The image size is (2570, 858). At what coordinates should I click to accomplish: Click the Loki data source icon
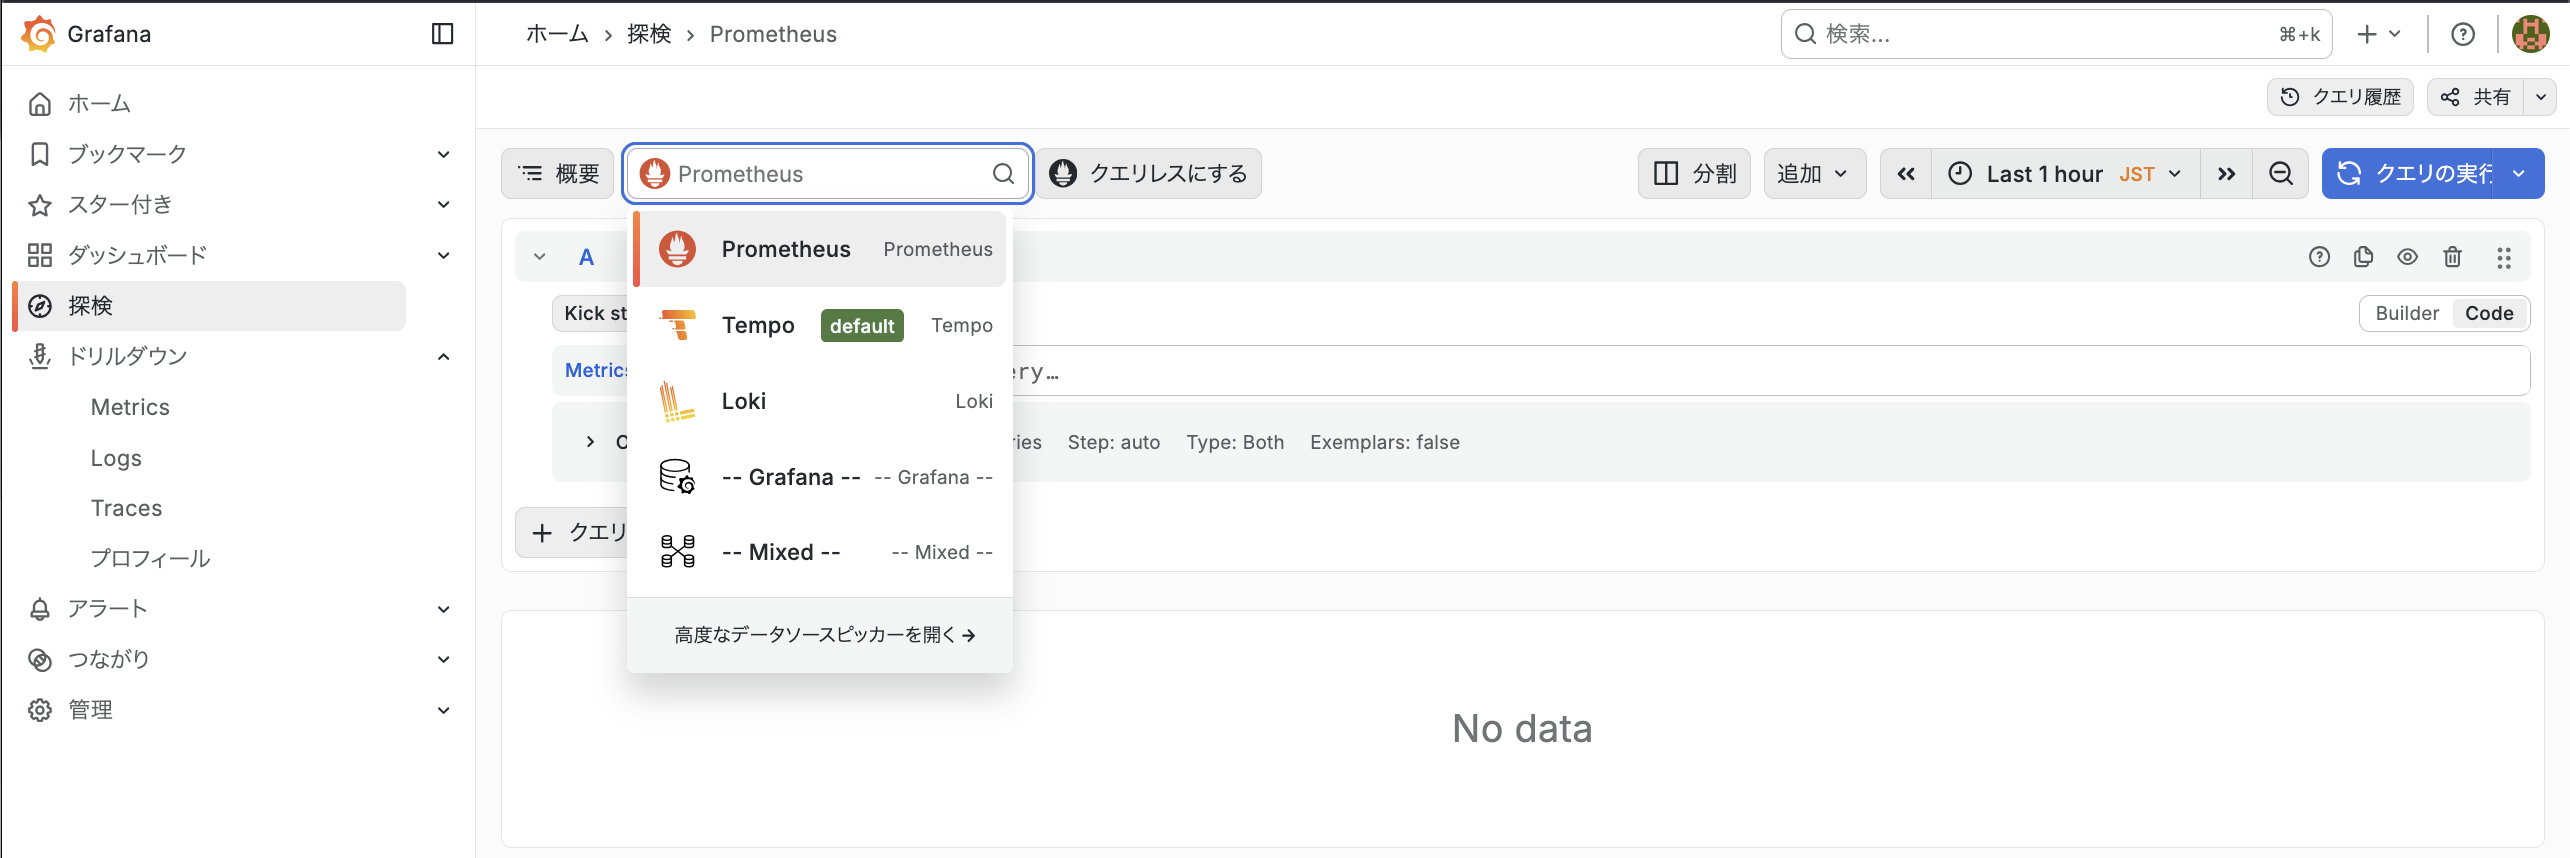point(677,401)
